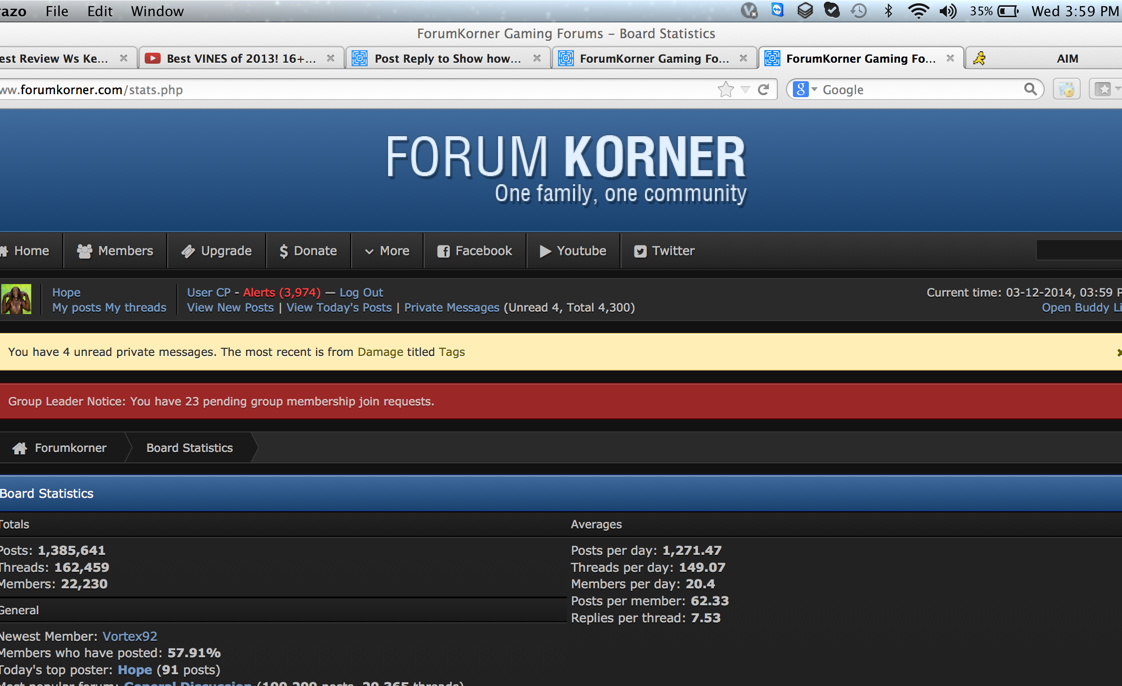
Task: Open the Youtube nav link
Action: click(573, 251)
